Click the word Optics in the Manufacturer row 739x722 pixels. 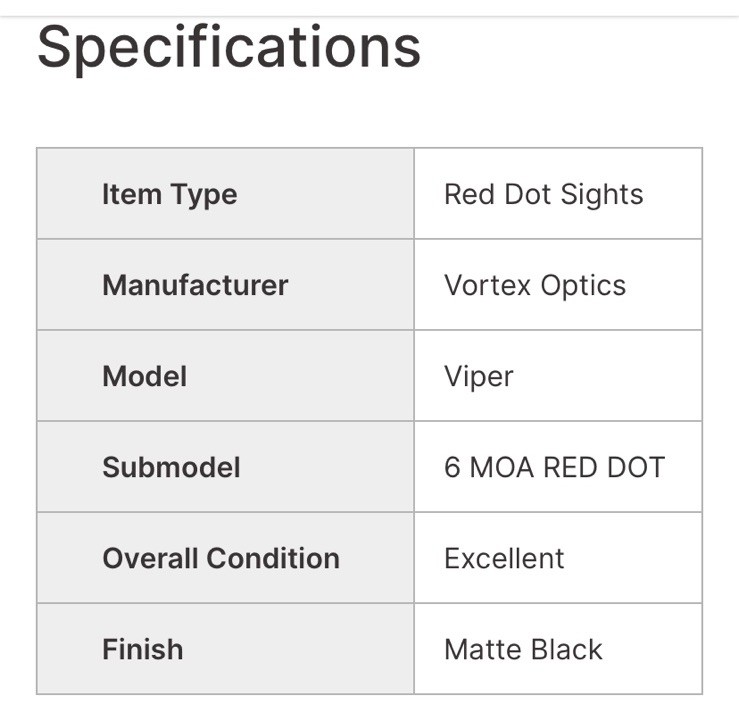click(583, 285)
